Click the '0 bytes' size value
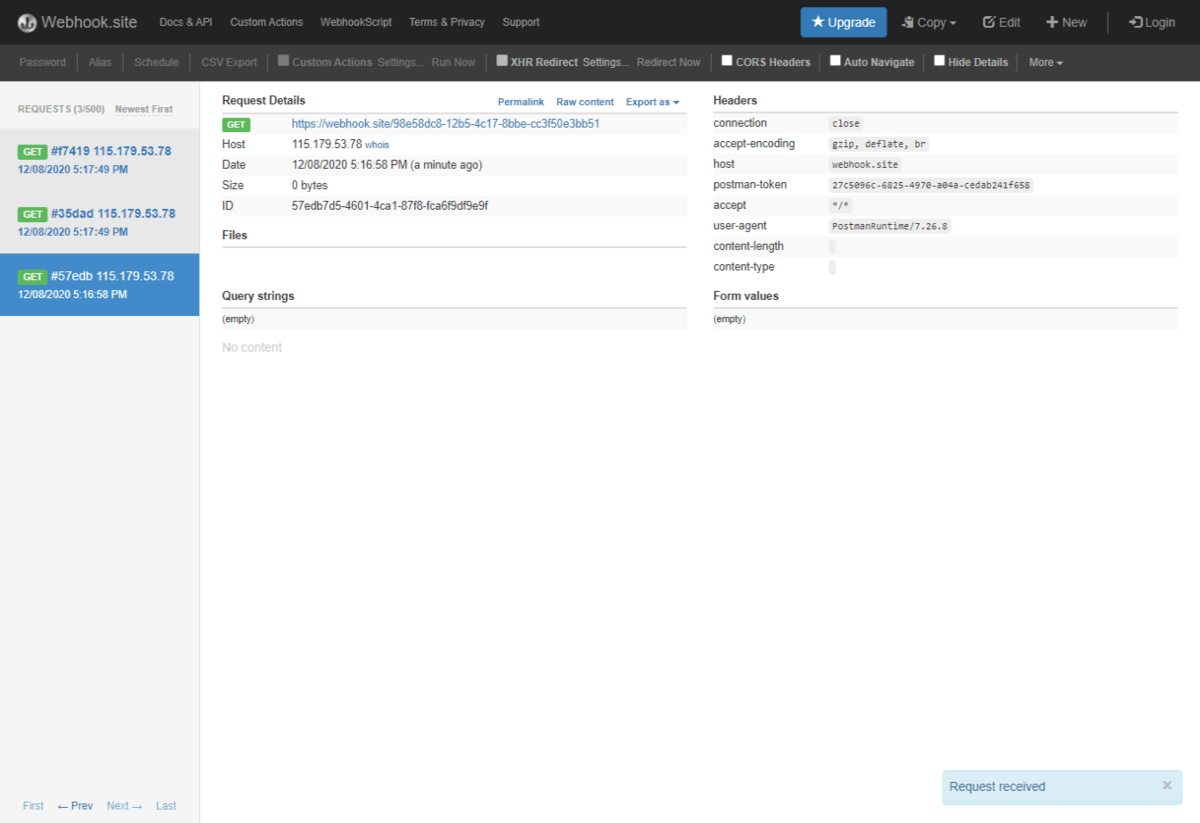The height and width of the screenshot is (823, 1200). coord(310,186)
